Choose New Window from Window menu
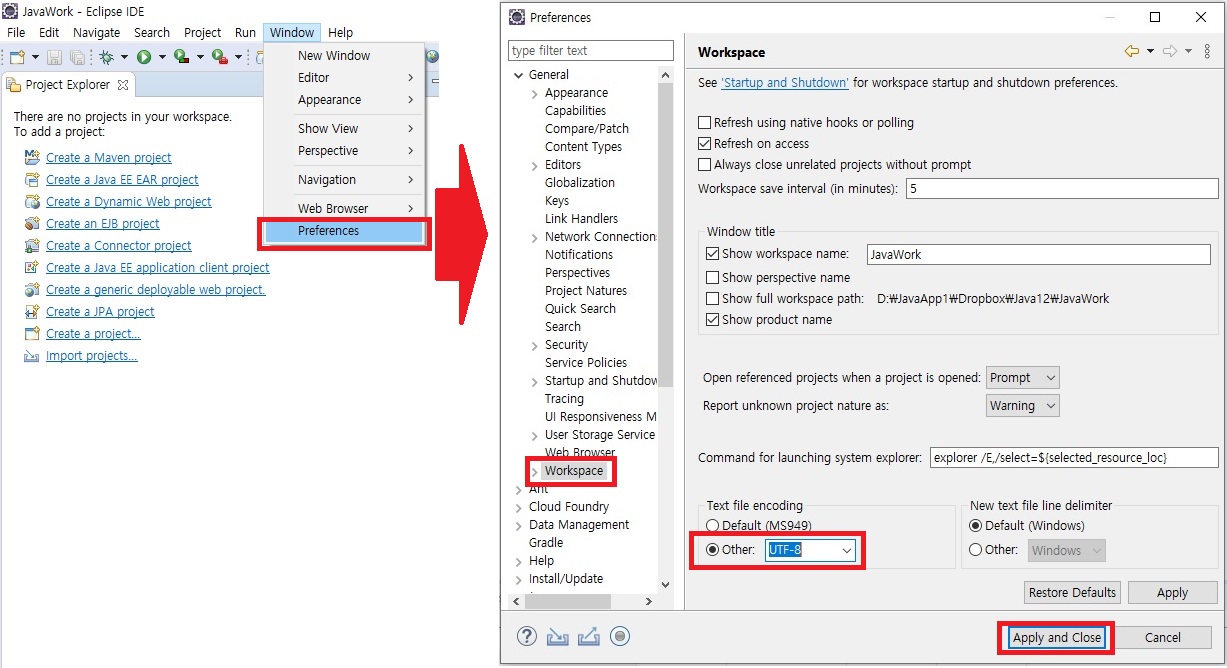This screenshot has height=668, width=1227. click(344, 56)
